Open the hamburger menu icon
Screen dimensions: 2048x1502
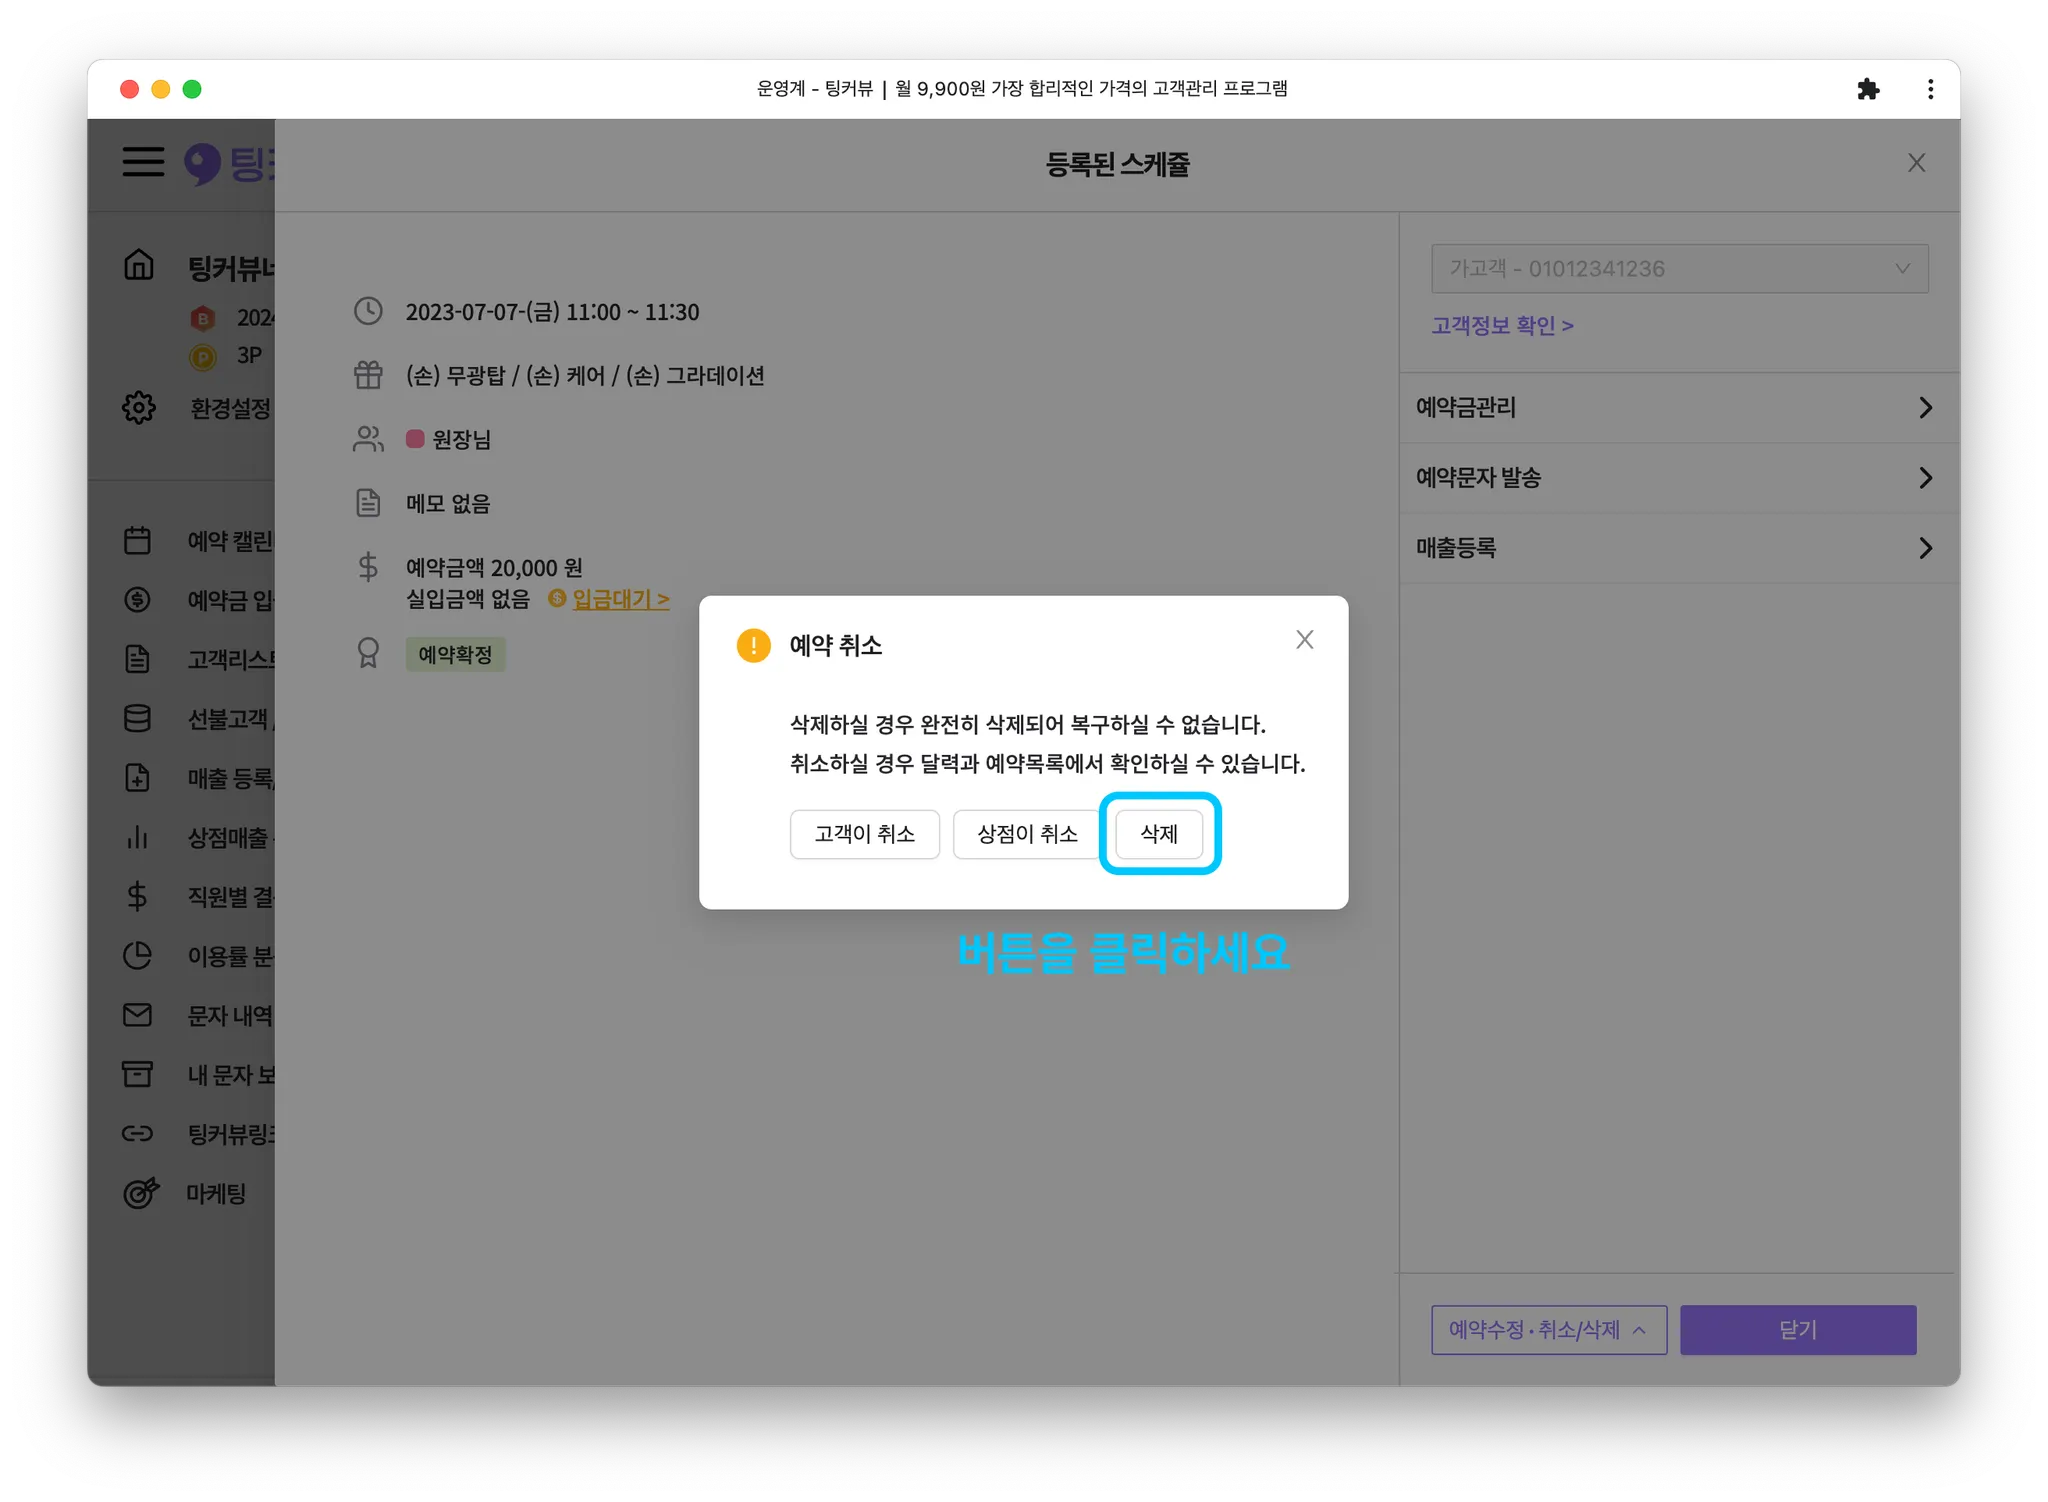click(x=143, y=162)
